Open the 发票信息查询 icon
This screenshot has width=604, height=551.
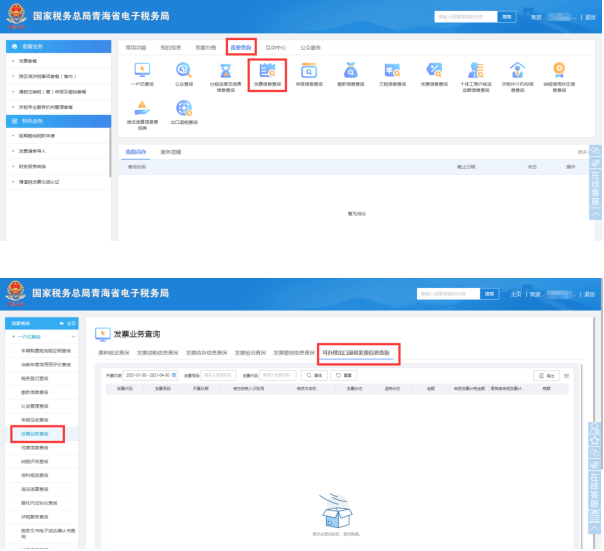(267, 72)
